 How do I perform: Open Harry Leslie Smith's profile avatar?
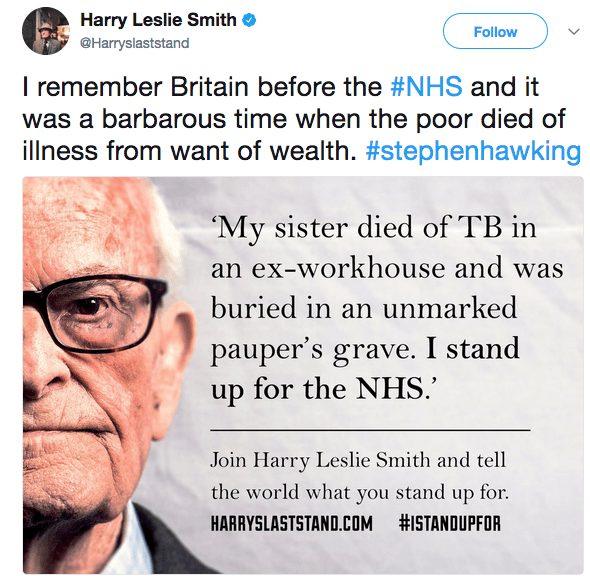46,31
